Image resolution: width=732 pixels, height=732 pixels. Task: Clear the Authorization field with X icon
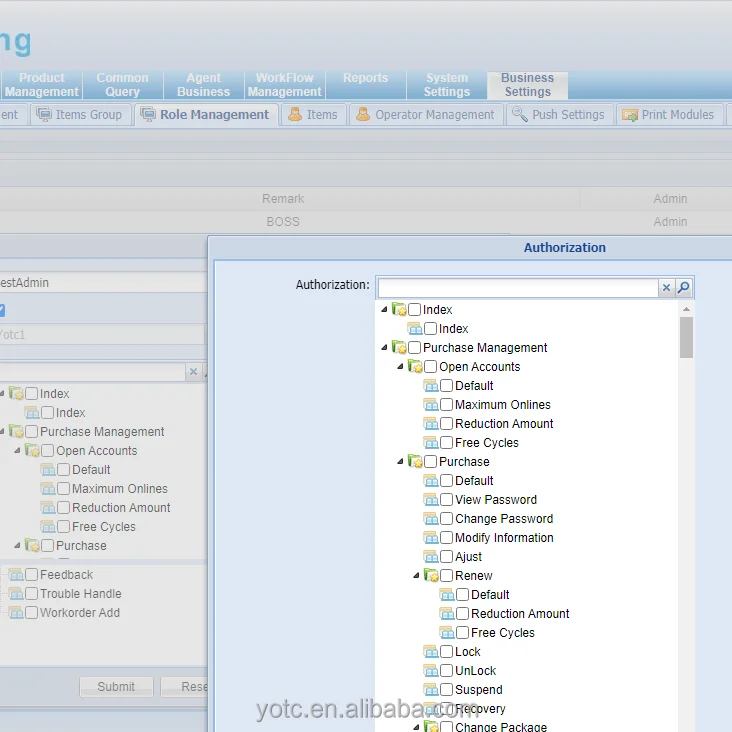click(x=666, y=288)
